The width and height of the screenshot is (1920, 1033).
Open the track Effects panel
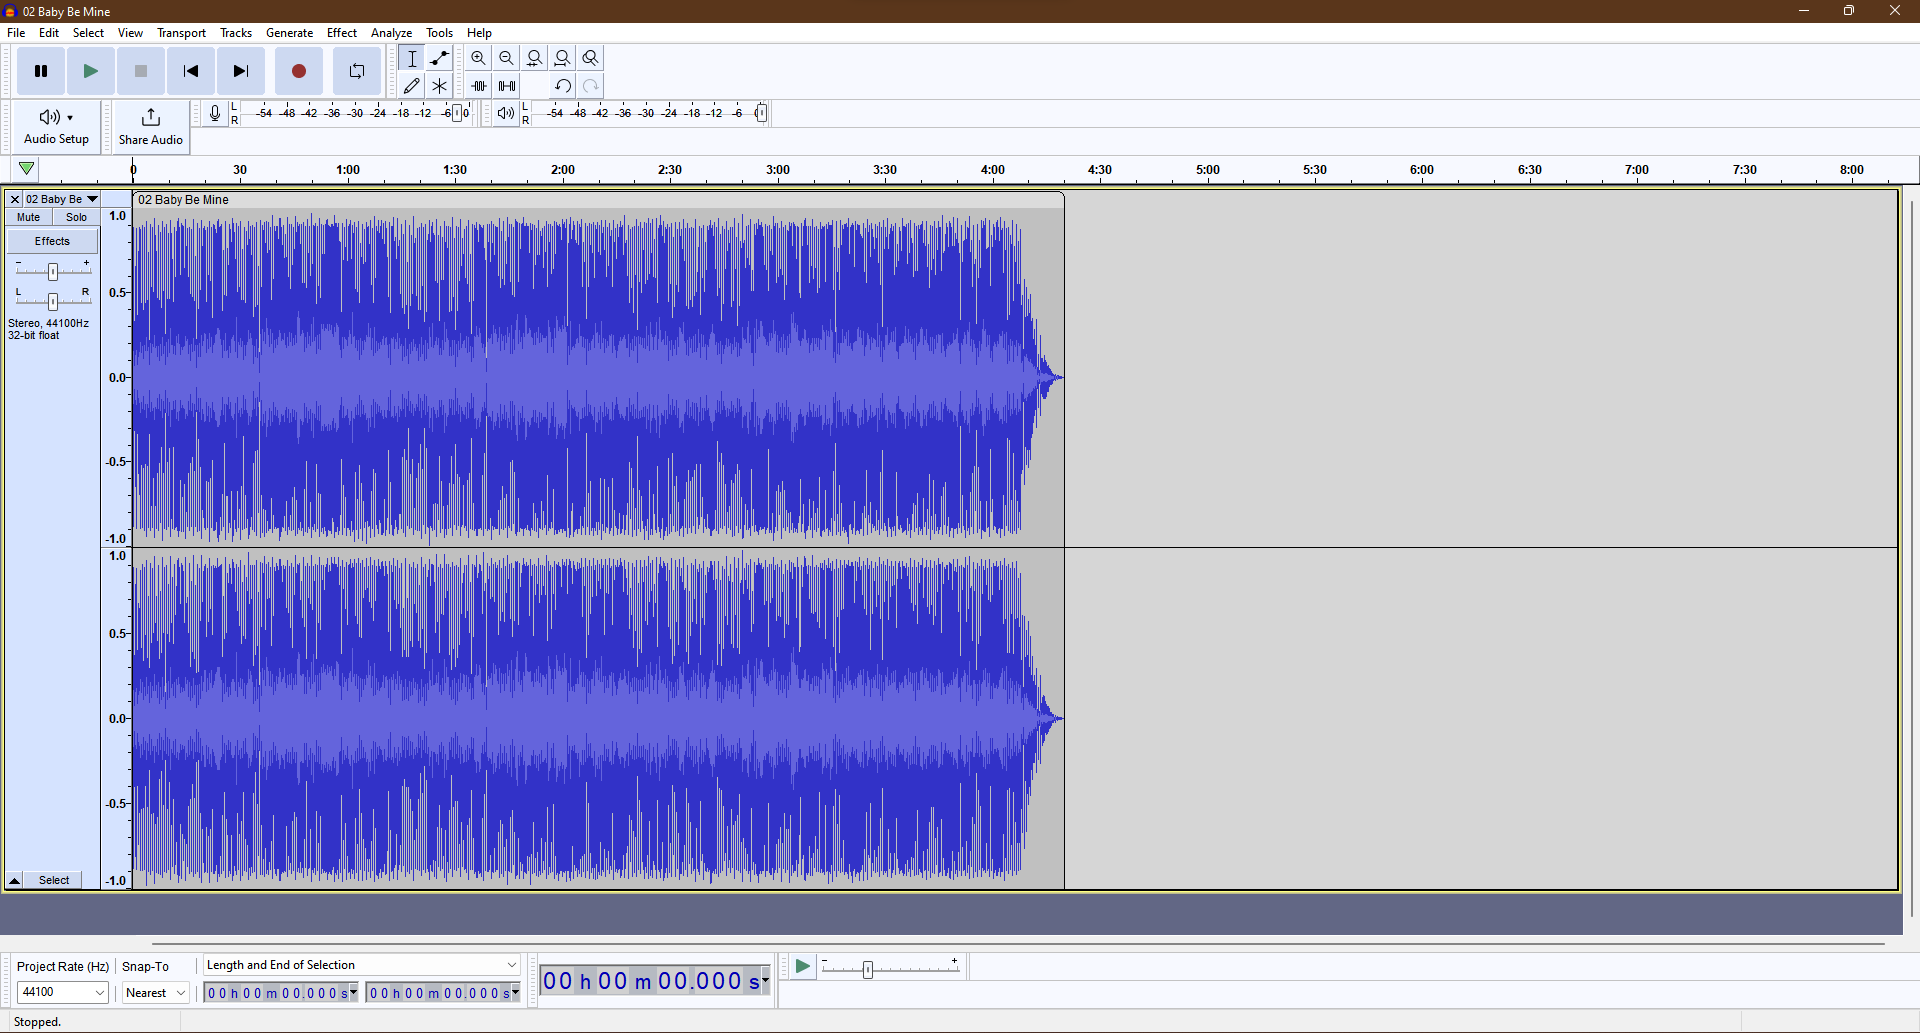click(x=53, y=241)
